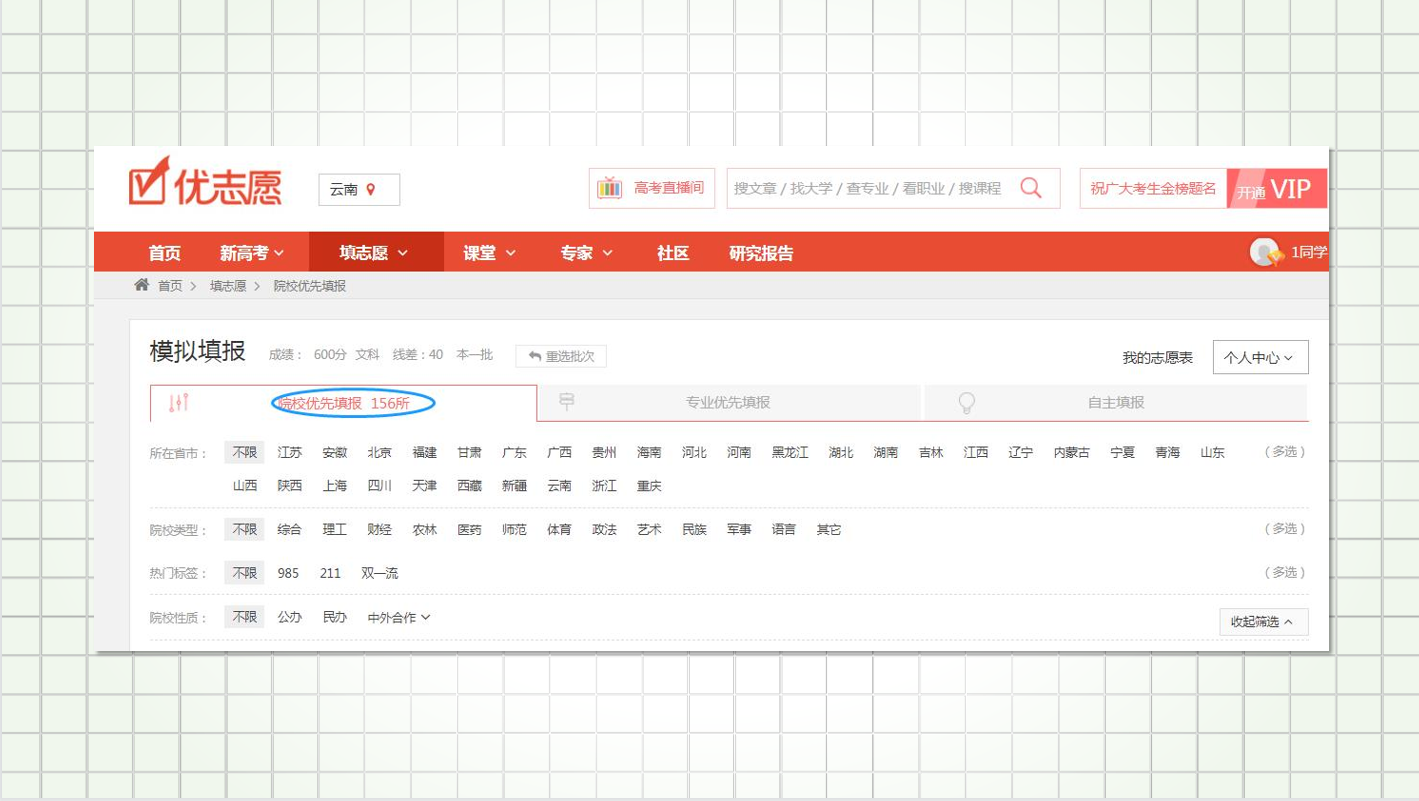This screenshot has width=1419, height=801.
Task: Expand the 中外合作 dropdown
Action: 398,617
